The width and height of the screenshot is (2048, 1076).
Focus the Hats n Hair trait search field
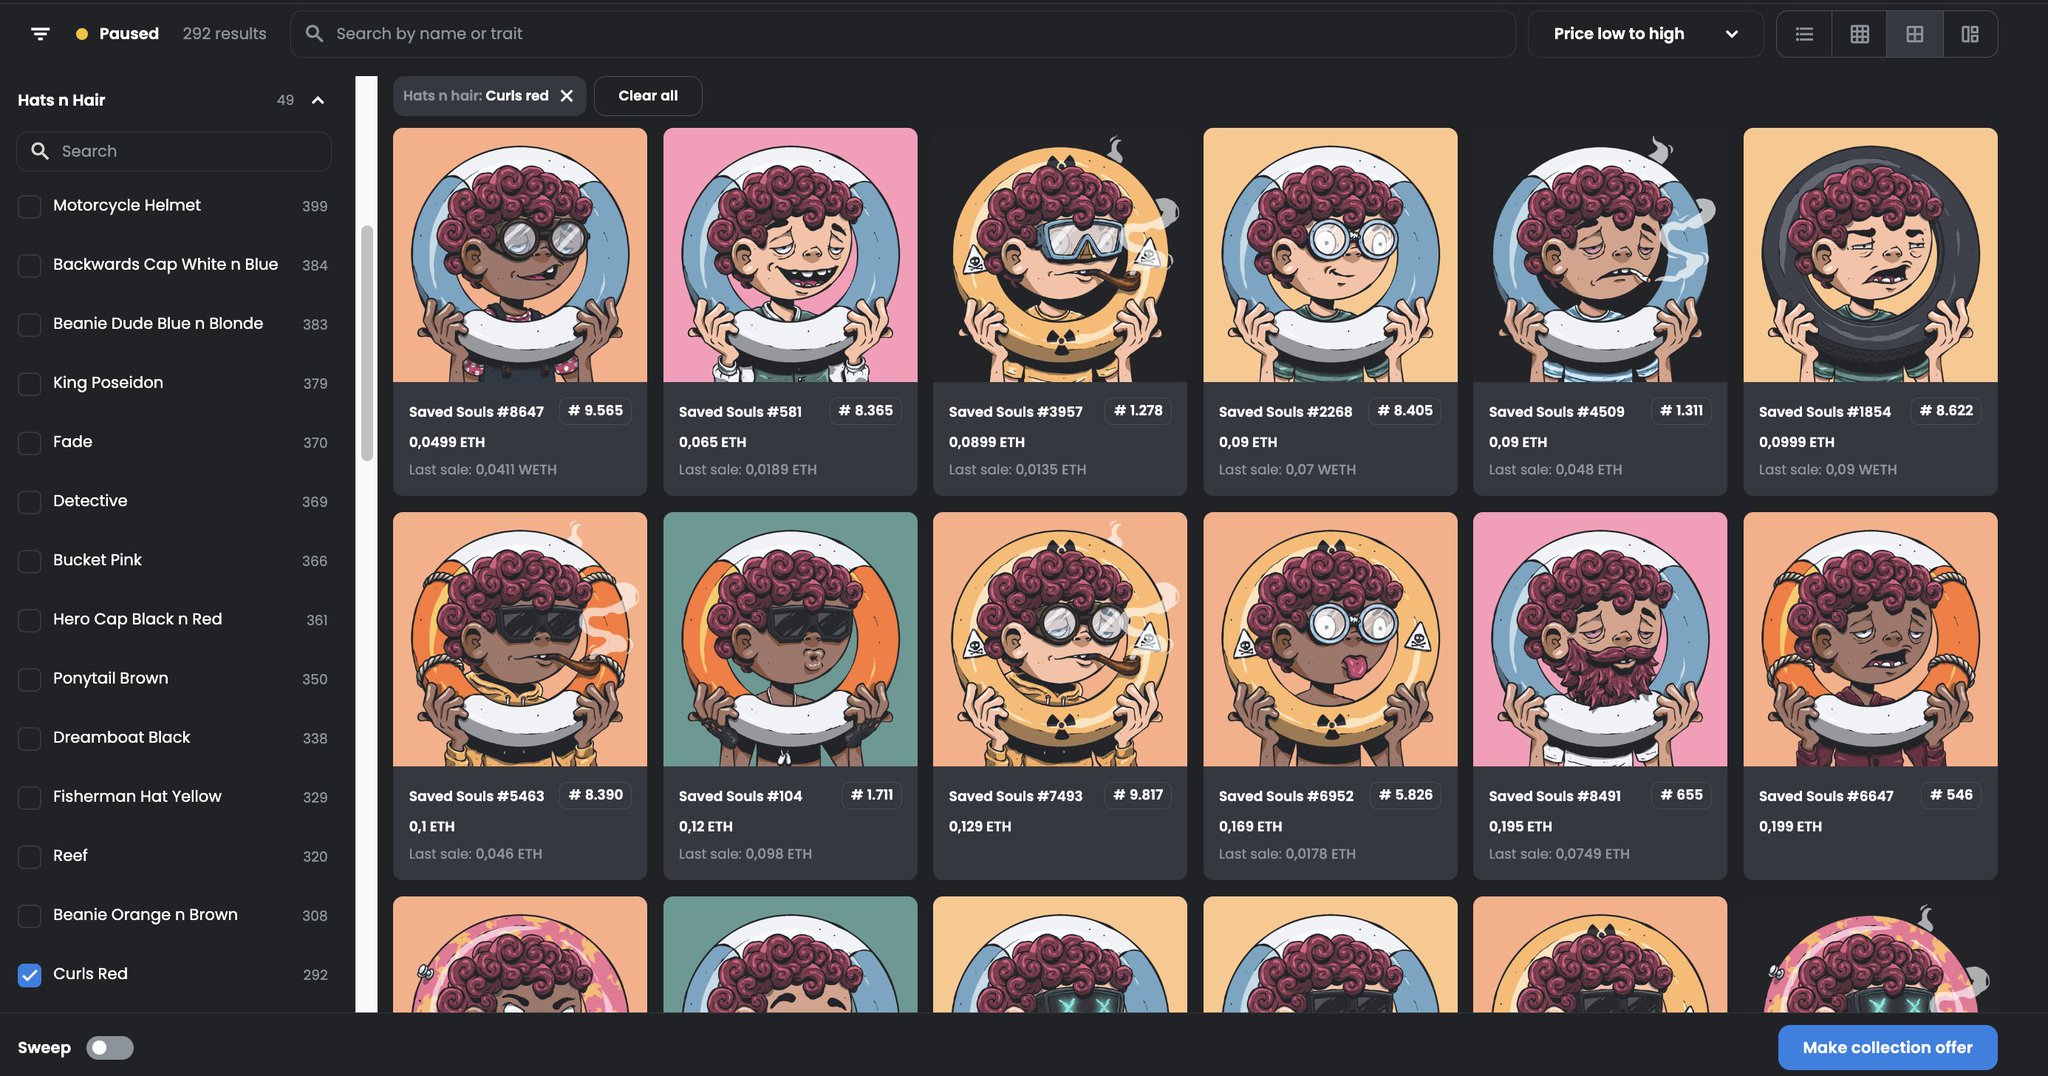click(174, 151)
